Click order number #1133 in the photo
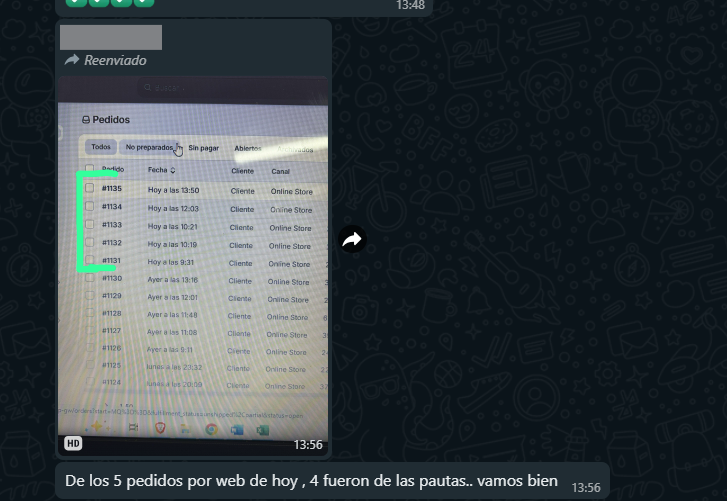Screen dimensions: 727x501 112,224
